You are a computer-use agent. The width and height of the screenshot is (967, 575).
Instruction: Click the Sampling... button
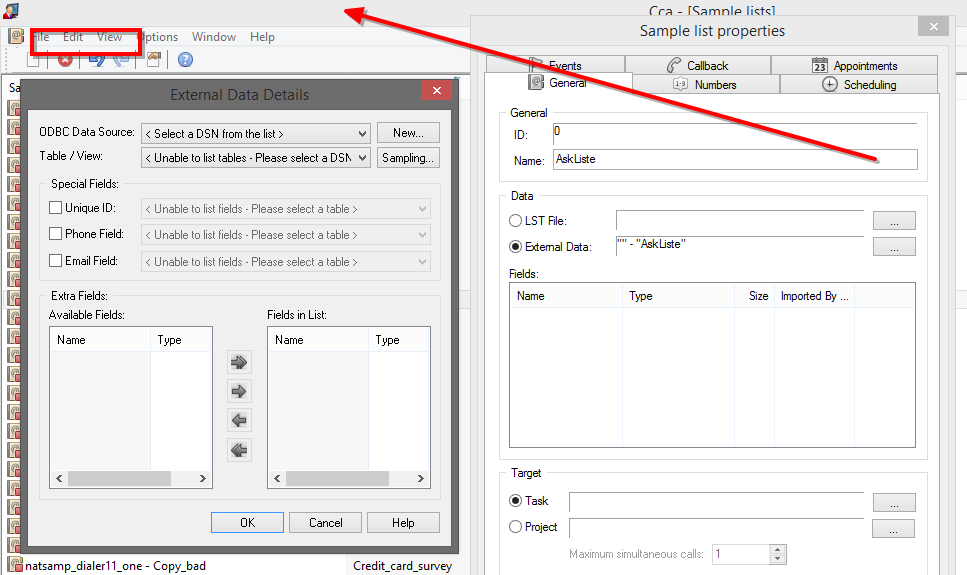point(408,158)
